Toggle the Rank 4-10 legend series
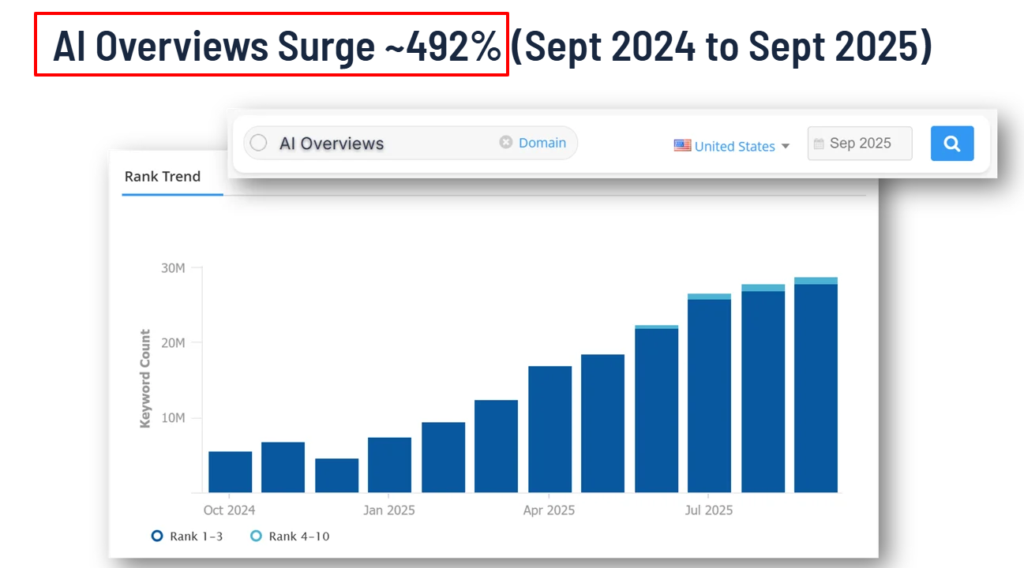Screen dimensions: 1024x568 coord(290,536)
